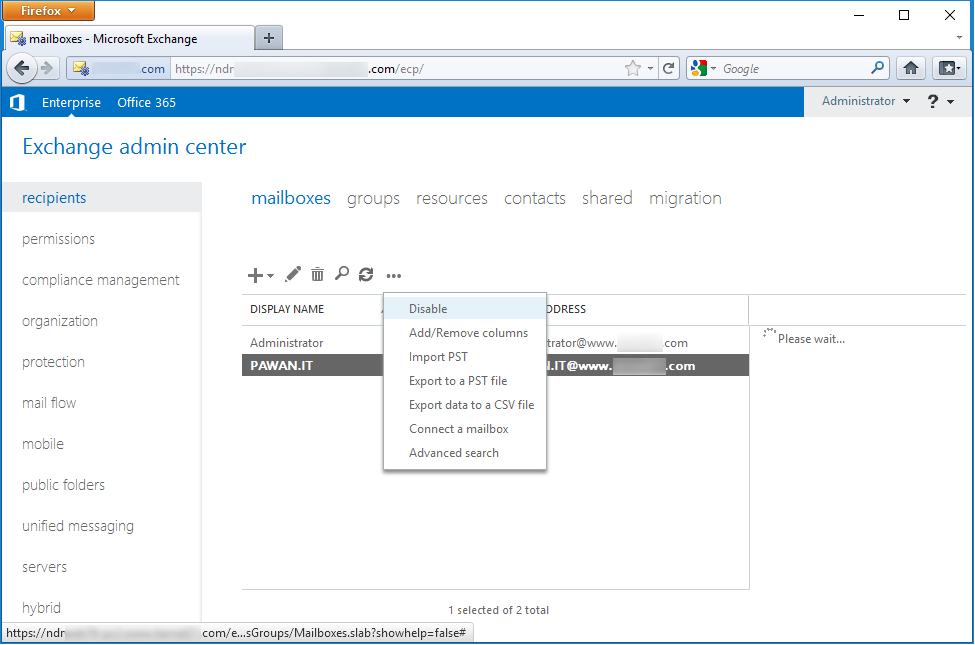This screenshot has height=645, width=975.
Task: Click the Enterprise link in header
Action: point(71,103)
